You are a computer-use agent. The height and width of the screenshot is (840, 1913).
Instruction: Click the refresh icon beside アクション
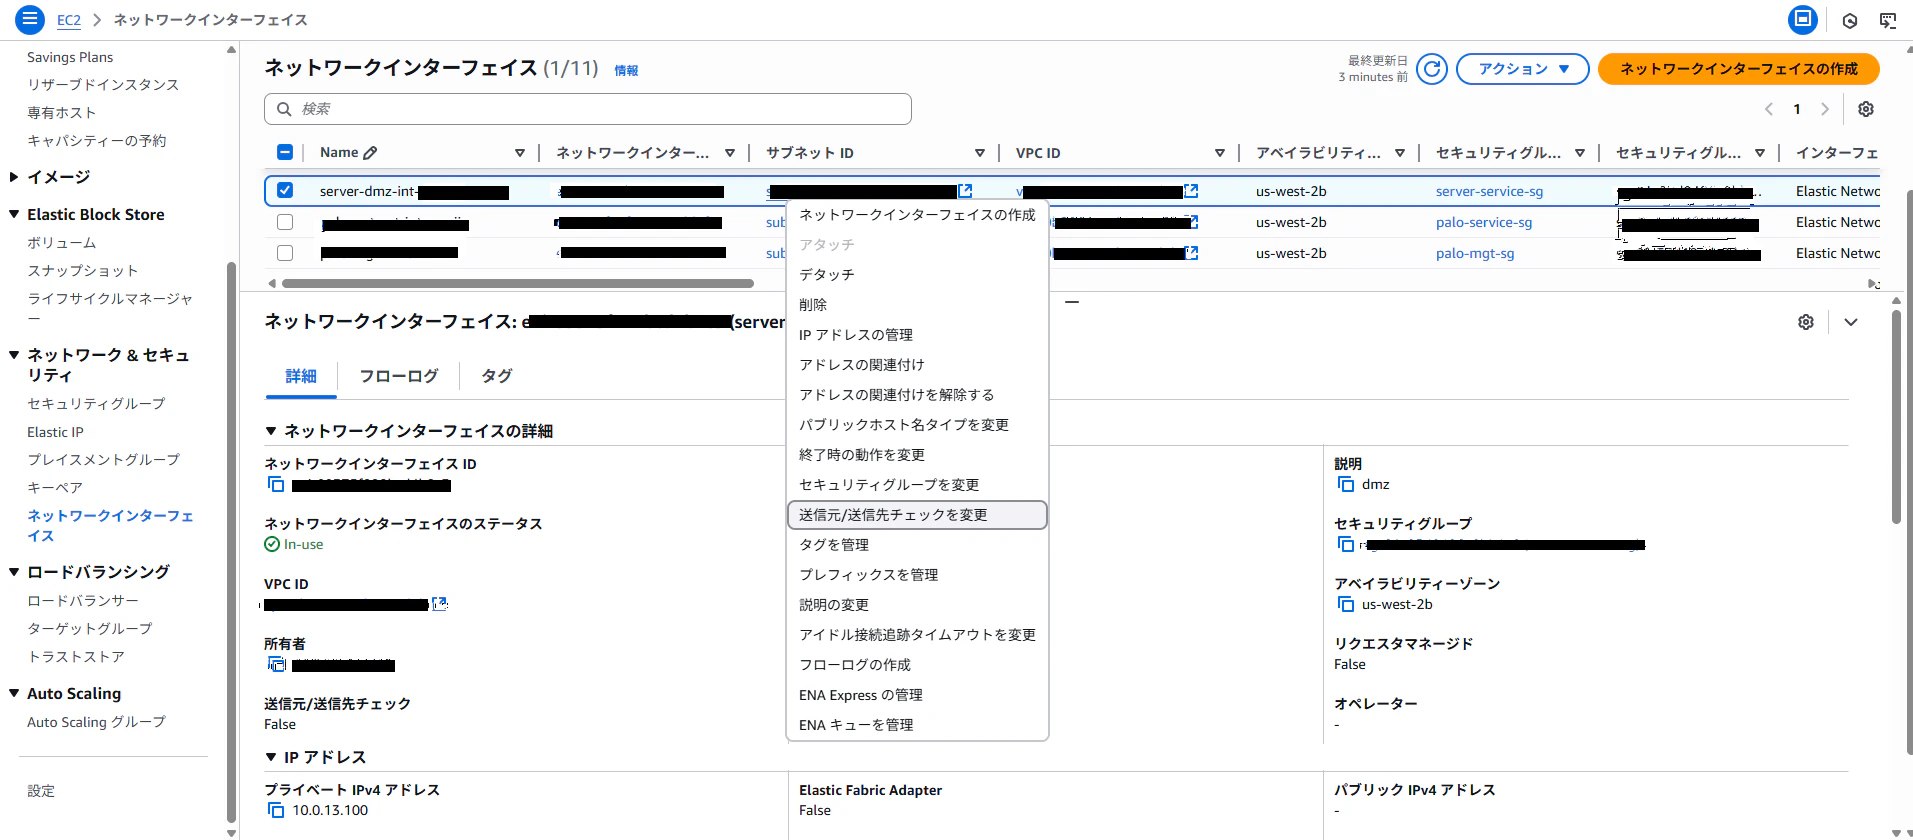click(x=1432, y=69)
